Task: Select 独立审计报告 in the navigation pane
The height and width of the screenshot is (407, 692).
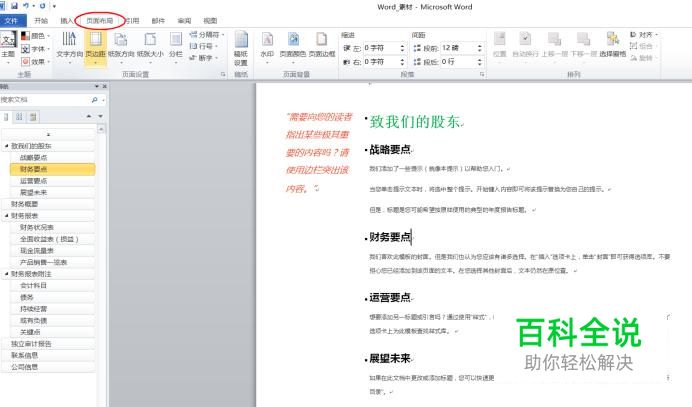Action: tap(48, 343)
